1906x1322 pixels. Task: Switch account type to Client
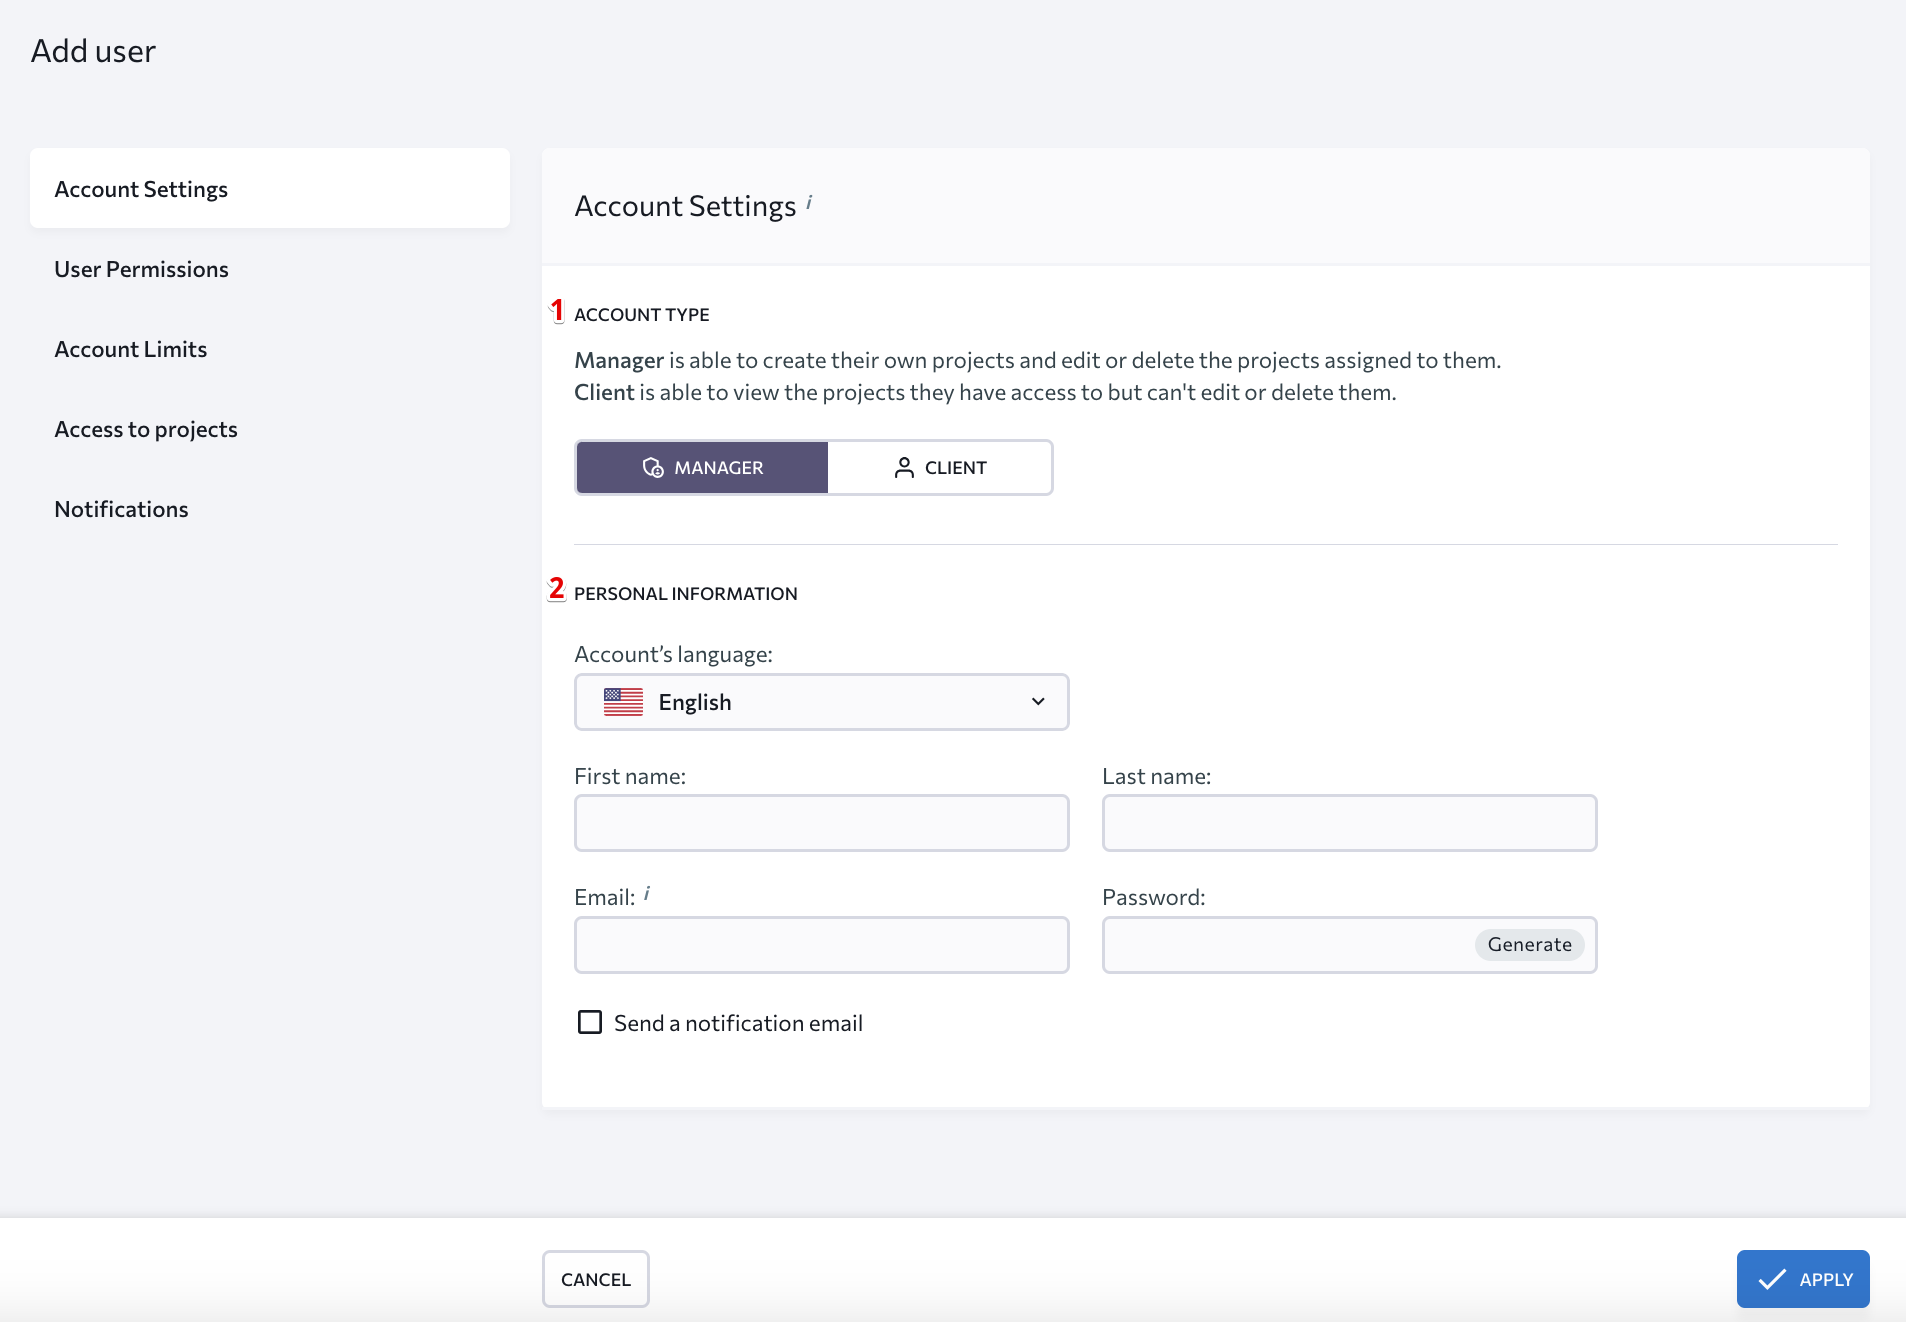[x=940, y=468]
